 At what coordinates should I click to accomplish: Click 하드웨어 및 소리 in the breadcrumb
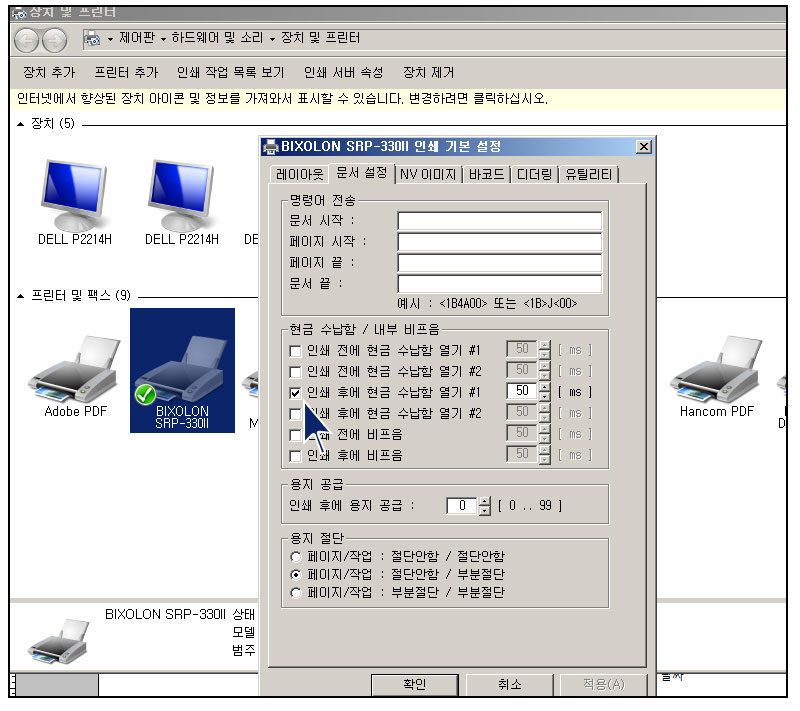pos(217,38)
